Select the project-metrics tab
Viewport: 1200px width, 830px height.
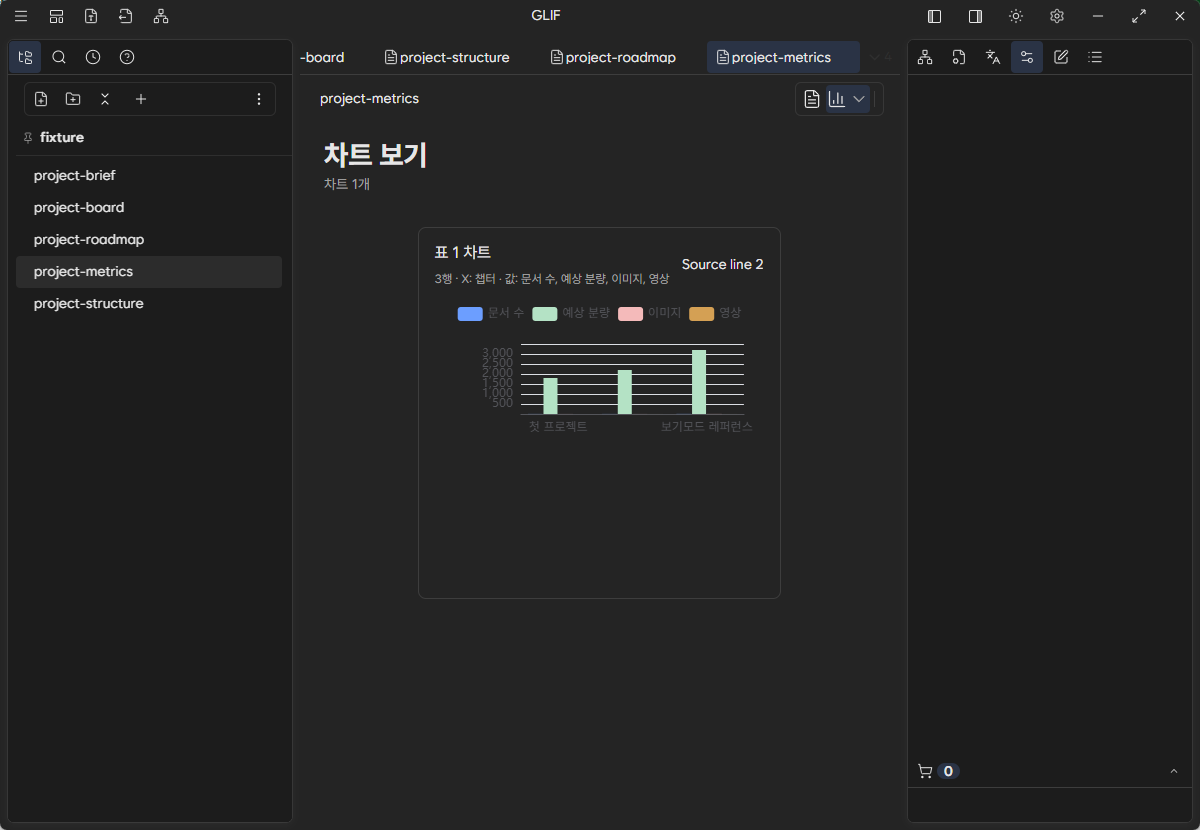(783, 57)
